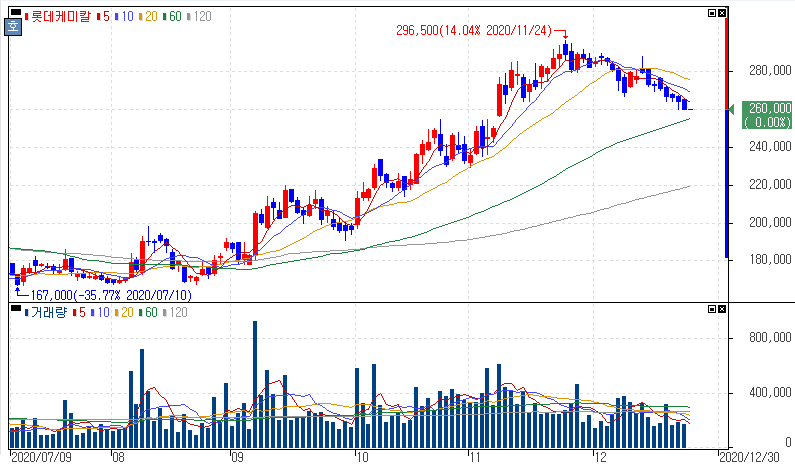Click the 11 month label on the date axis

point(475,457)
